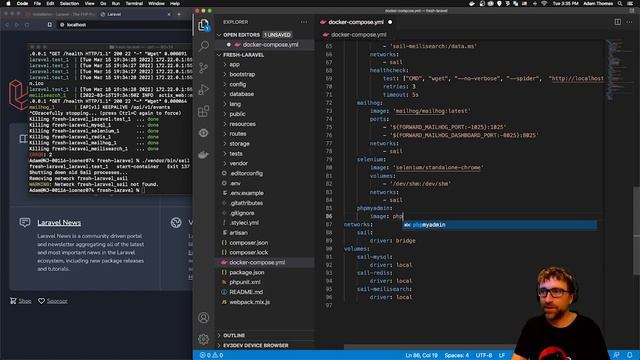Click the unsaved dot on docker-compose.yml tab
Image resolution: width=640 pixels, height=360 pixels.
point(390,22)
